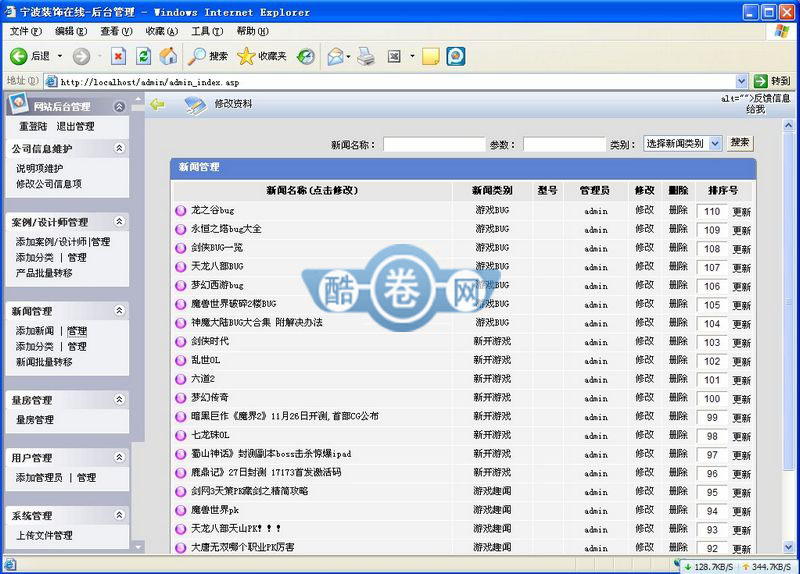Image resolution: width=800 pixels, height=574 pixels.
Task: Open 修改公司信息项 link
Action: [x=48, y=184]
